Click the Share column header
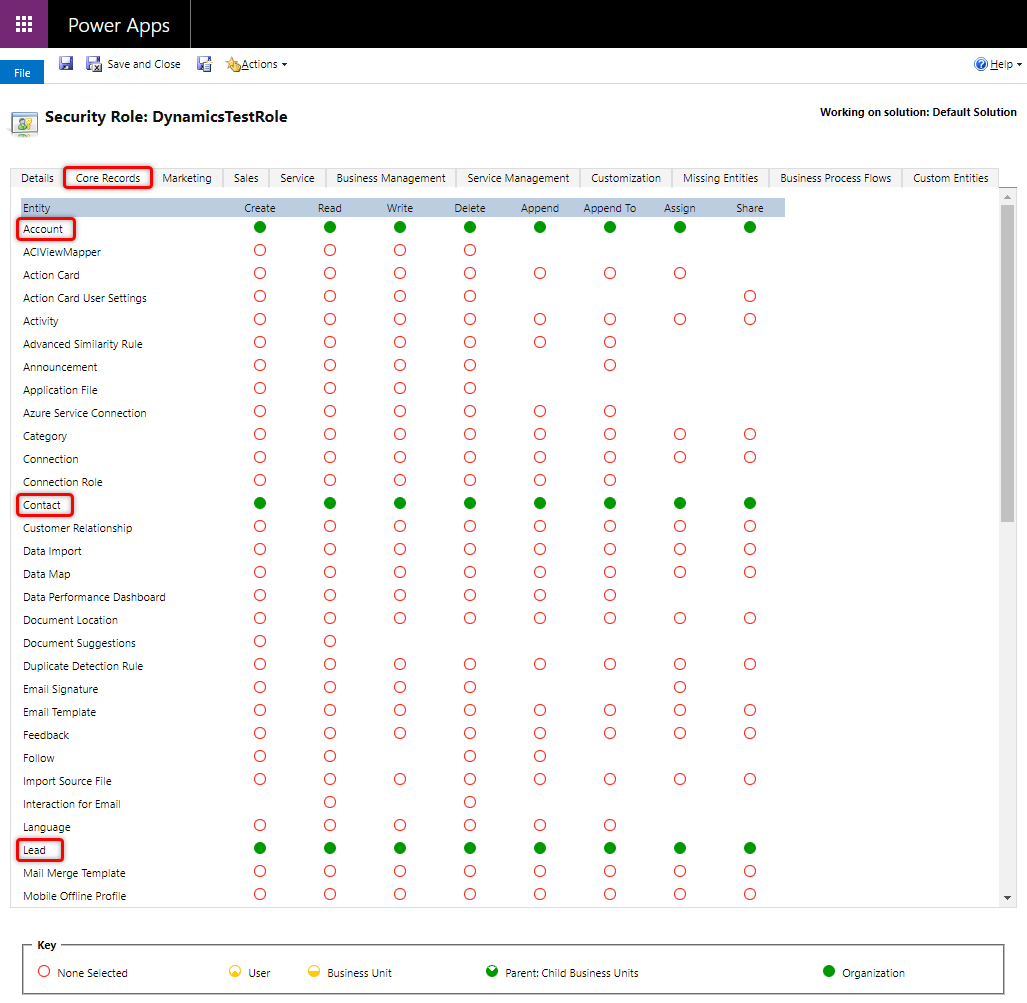 [750, 208]
